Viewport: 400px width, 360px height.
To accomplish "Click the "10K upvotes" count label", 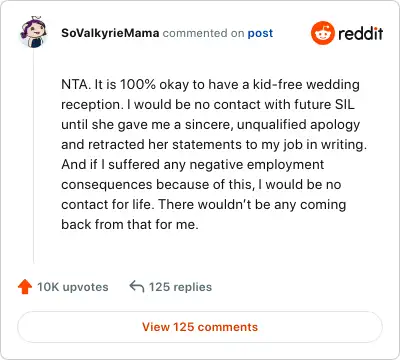I will coord(73,287).
